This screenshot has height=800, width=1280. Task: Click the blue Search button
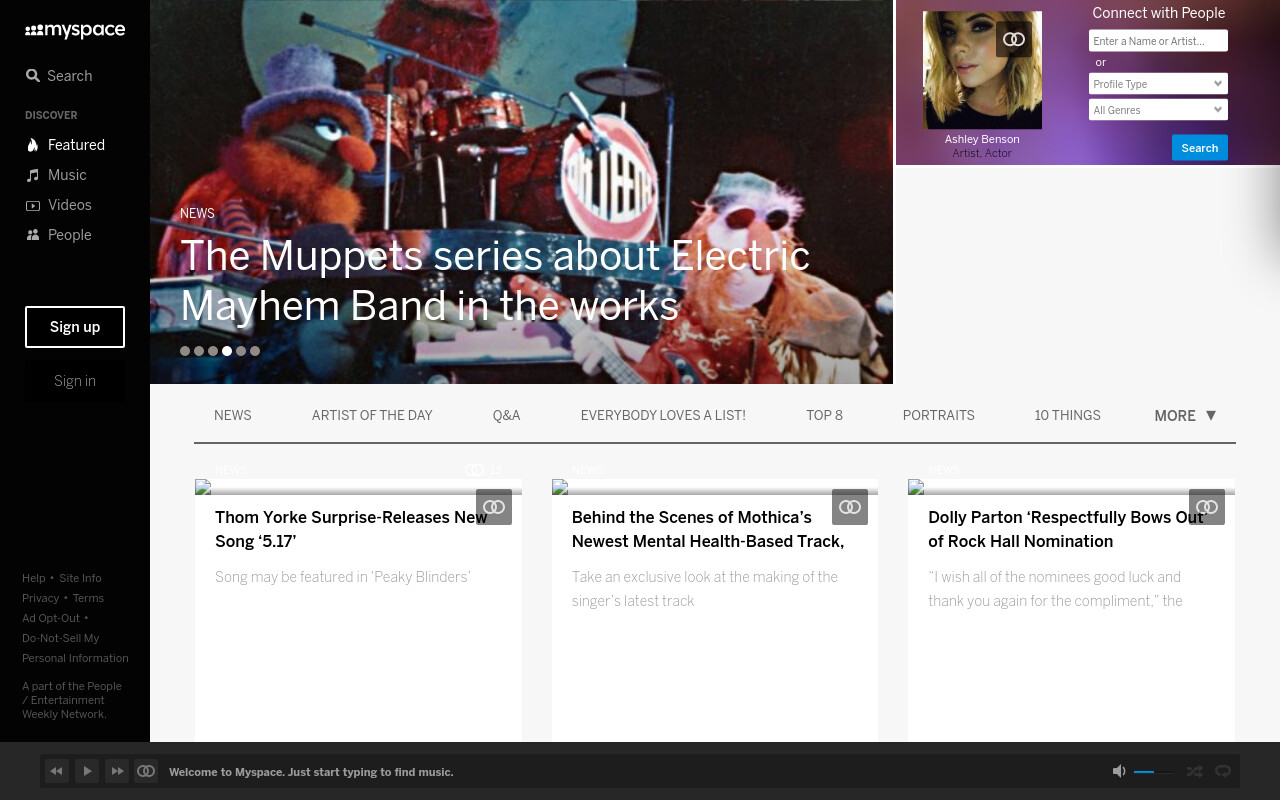(1200, 148)
